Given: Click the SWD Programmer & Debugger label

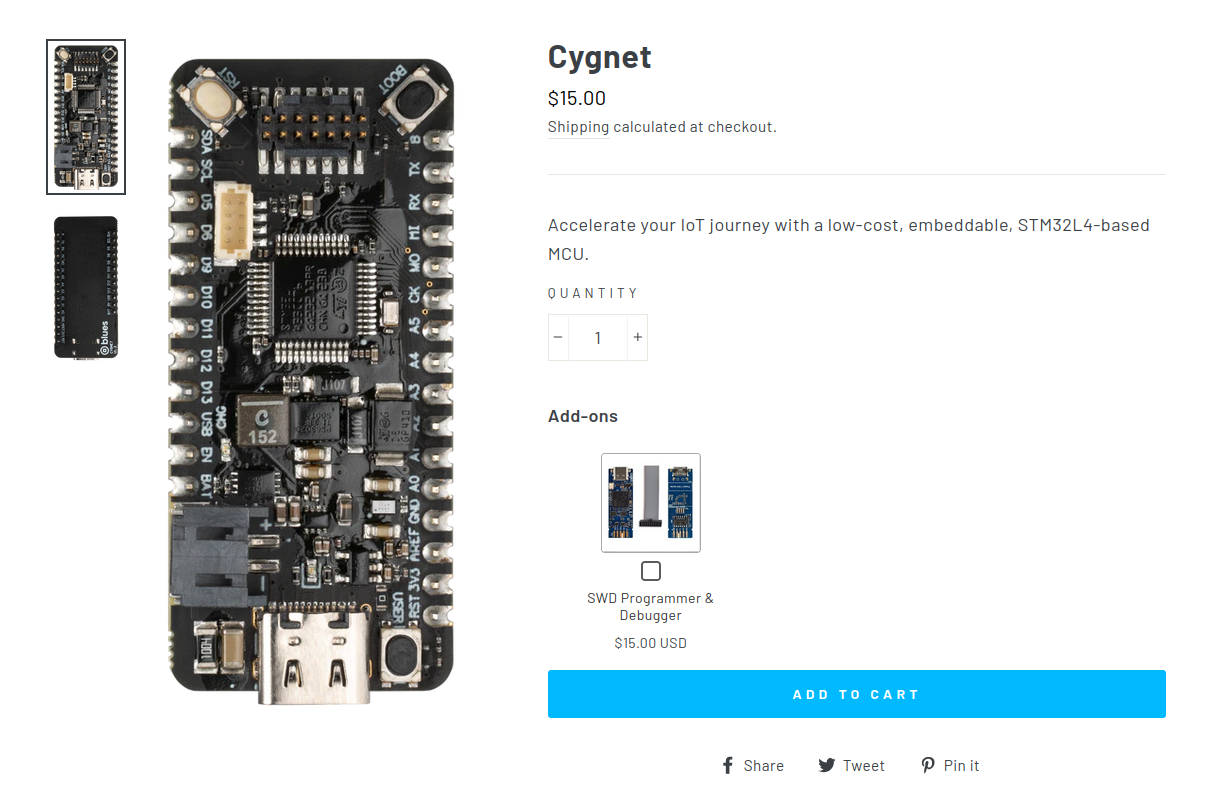Looking at the screenshot, I should pos(651,607).
